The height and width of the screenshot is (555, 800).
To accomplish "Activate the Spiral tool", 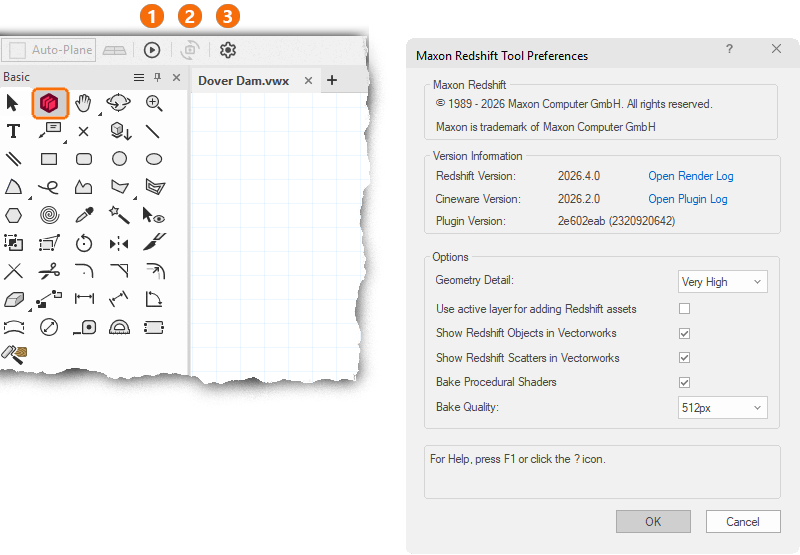I will point(49,215).
